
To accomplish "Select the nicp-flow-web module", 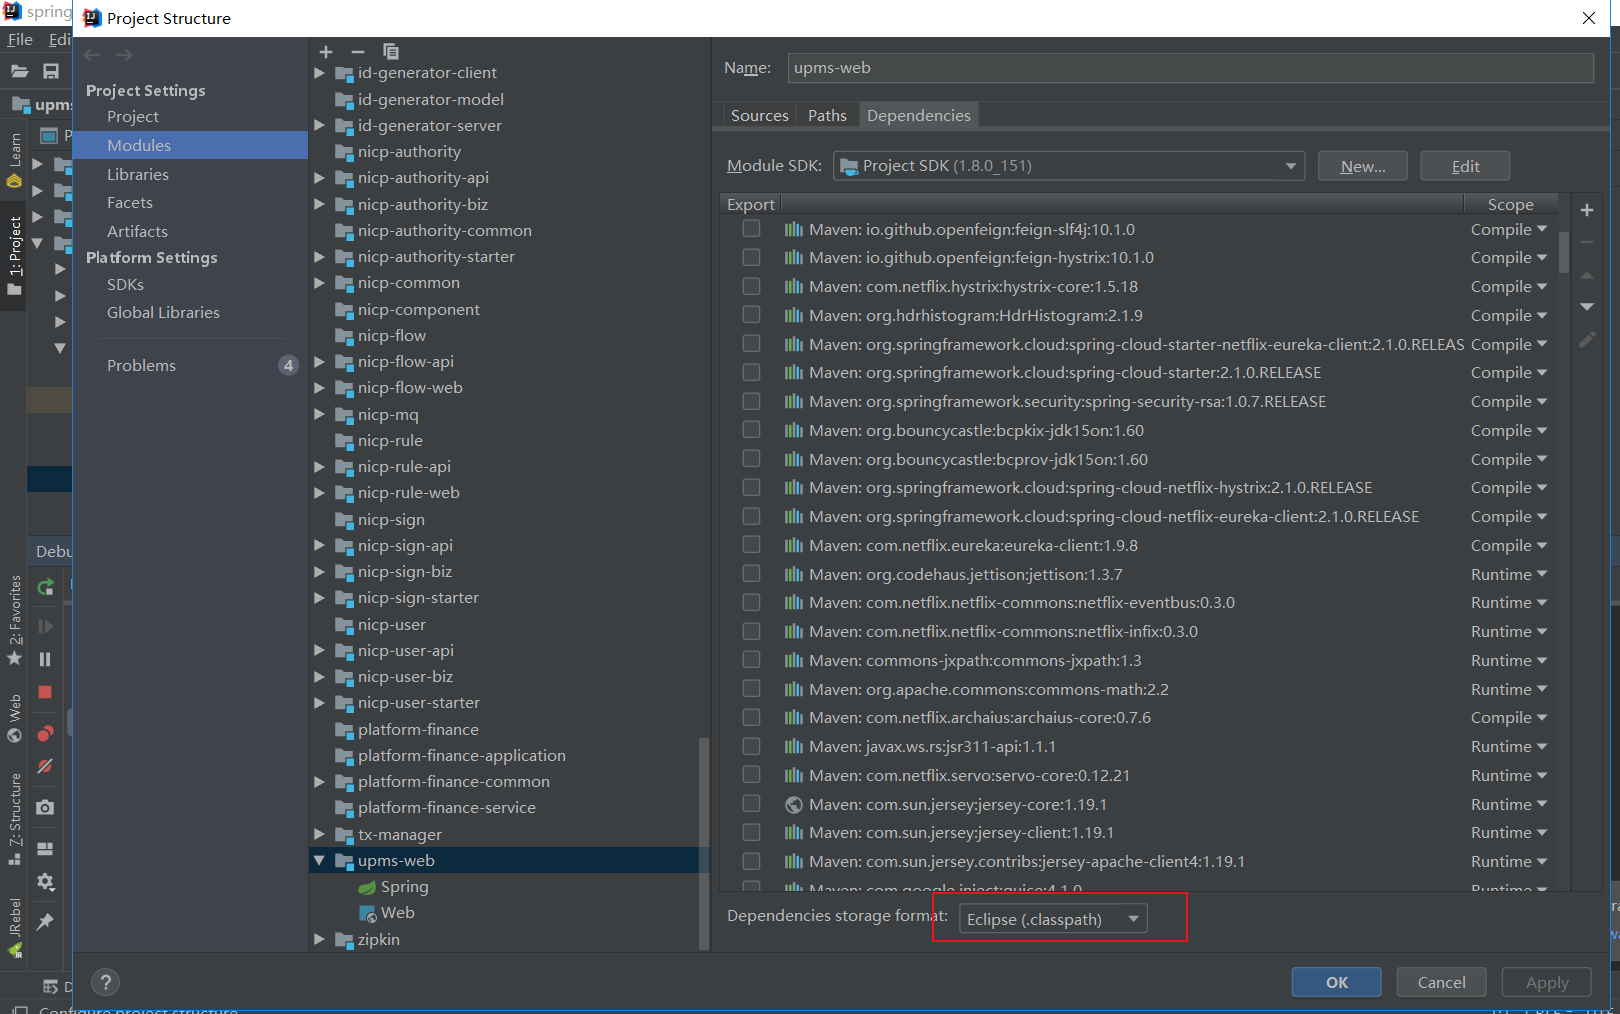I will point(410,388).
